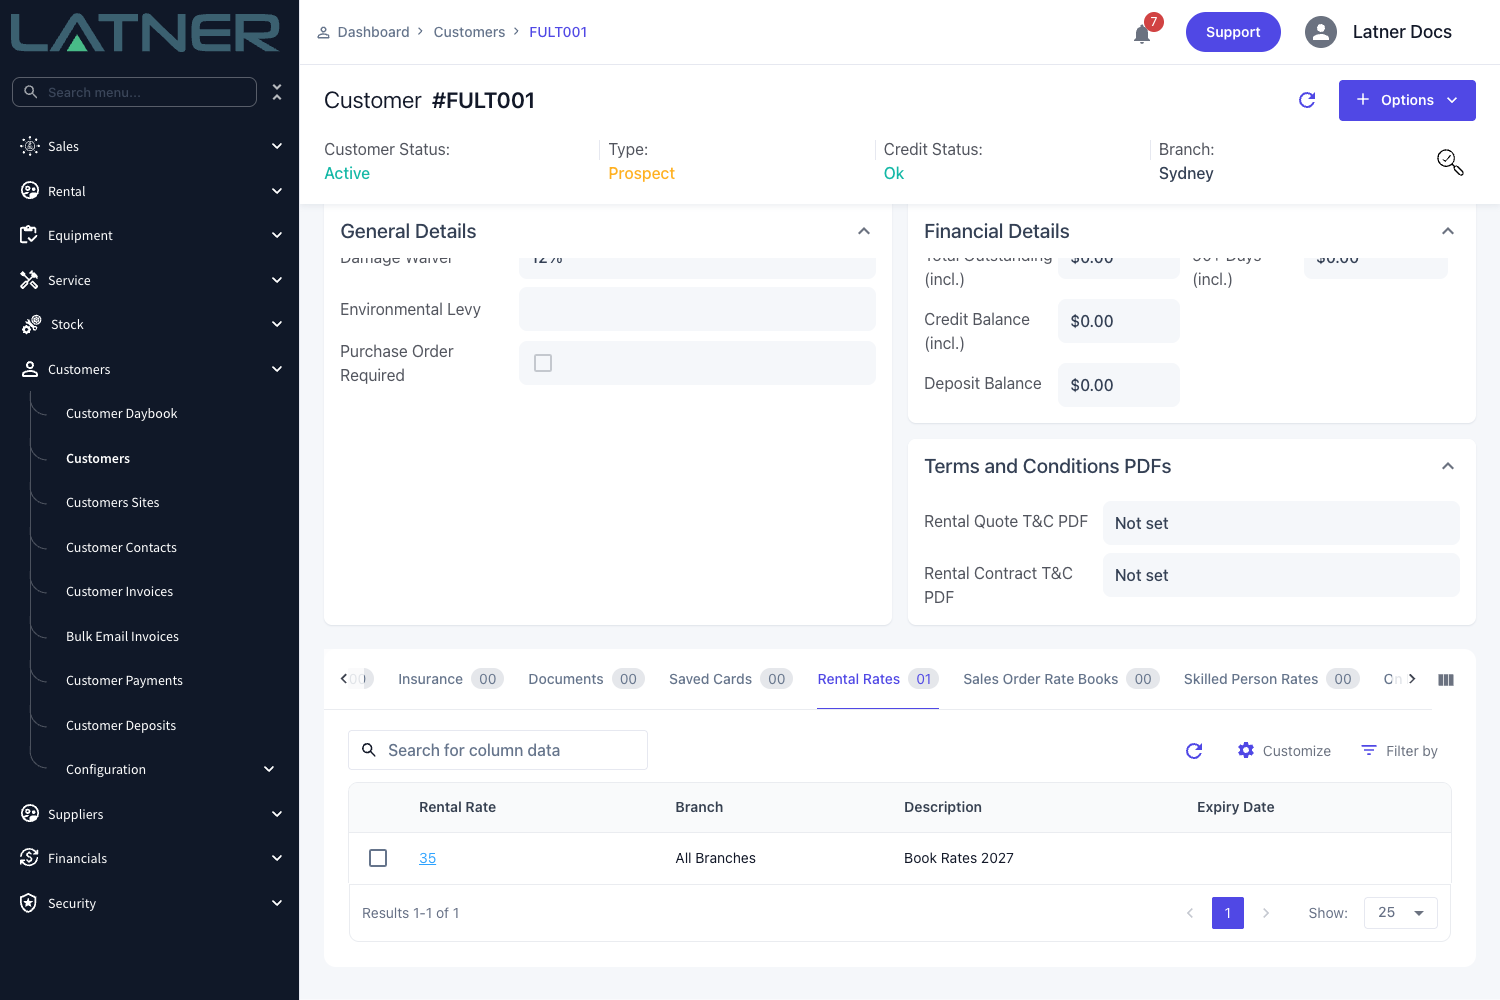Switch to Sales Order Rate Books tab
The image size is (1500, 1000).
click(1061, 679)
